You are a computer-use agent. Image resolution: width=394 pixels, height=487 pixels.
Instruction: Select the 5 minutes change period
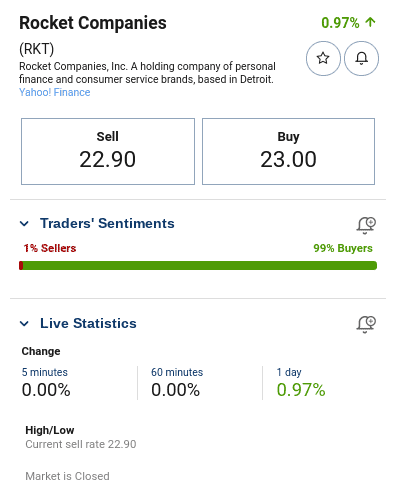[45, 372]
